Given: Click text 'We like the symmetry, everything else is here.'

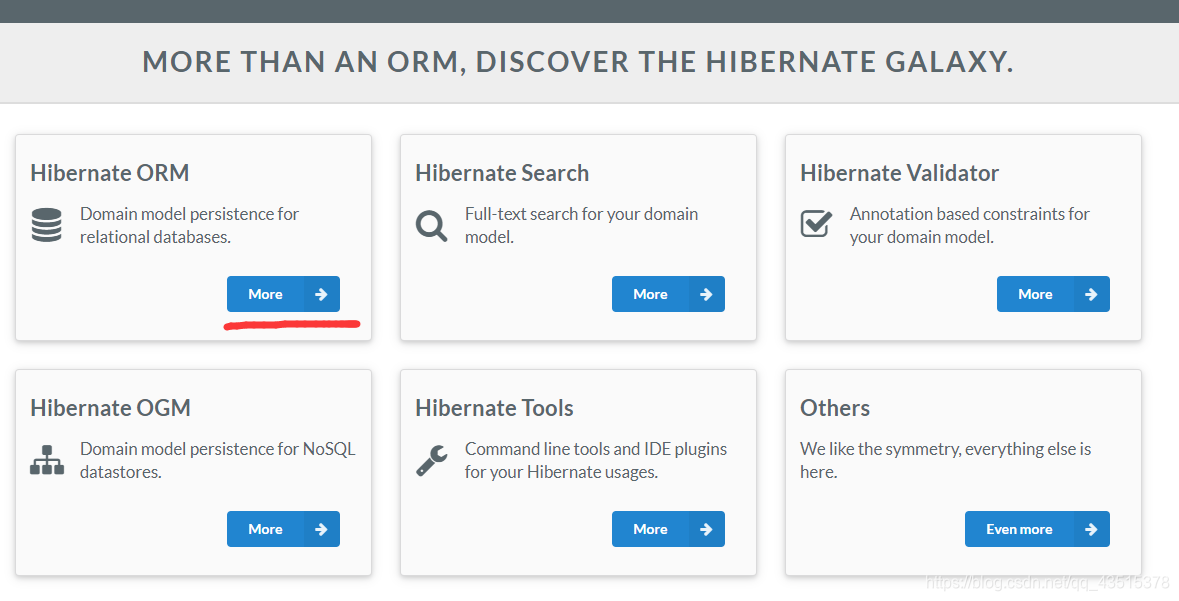Looking at the screenshot, I should pyautogui.click(x=945, y=460).
